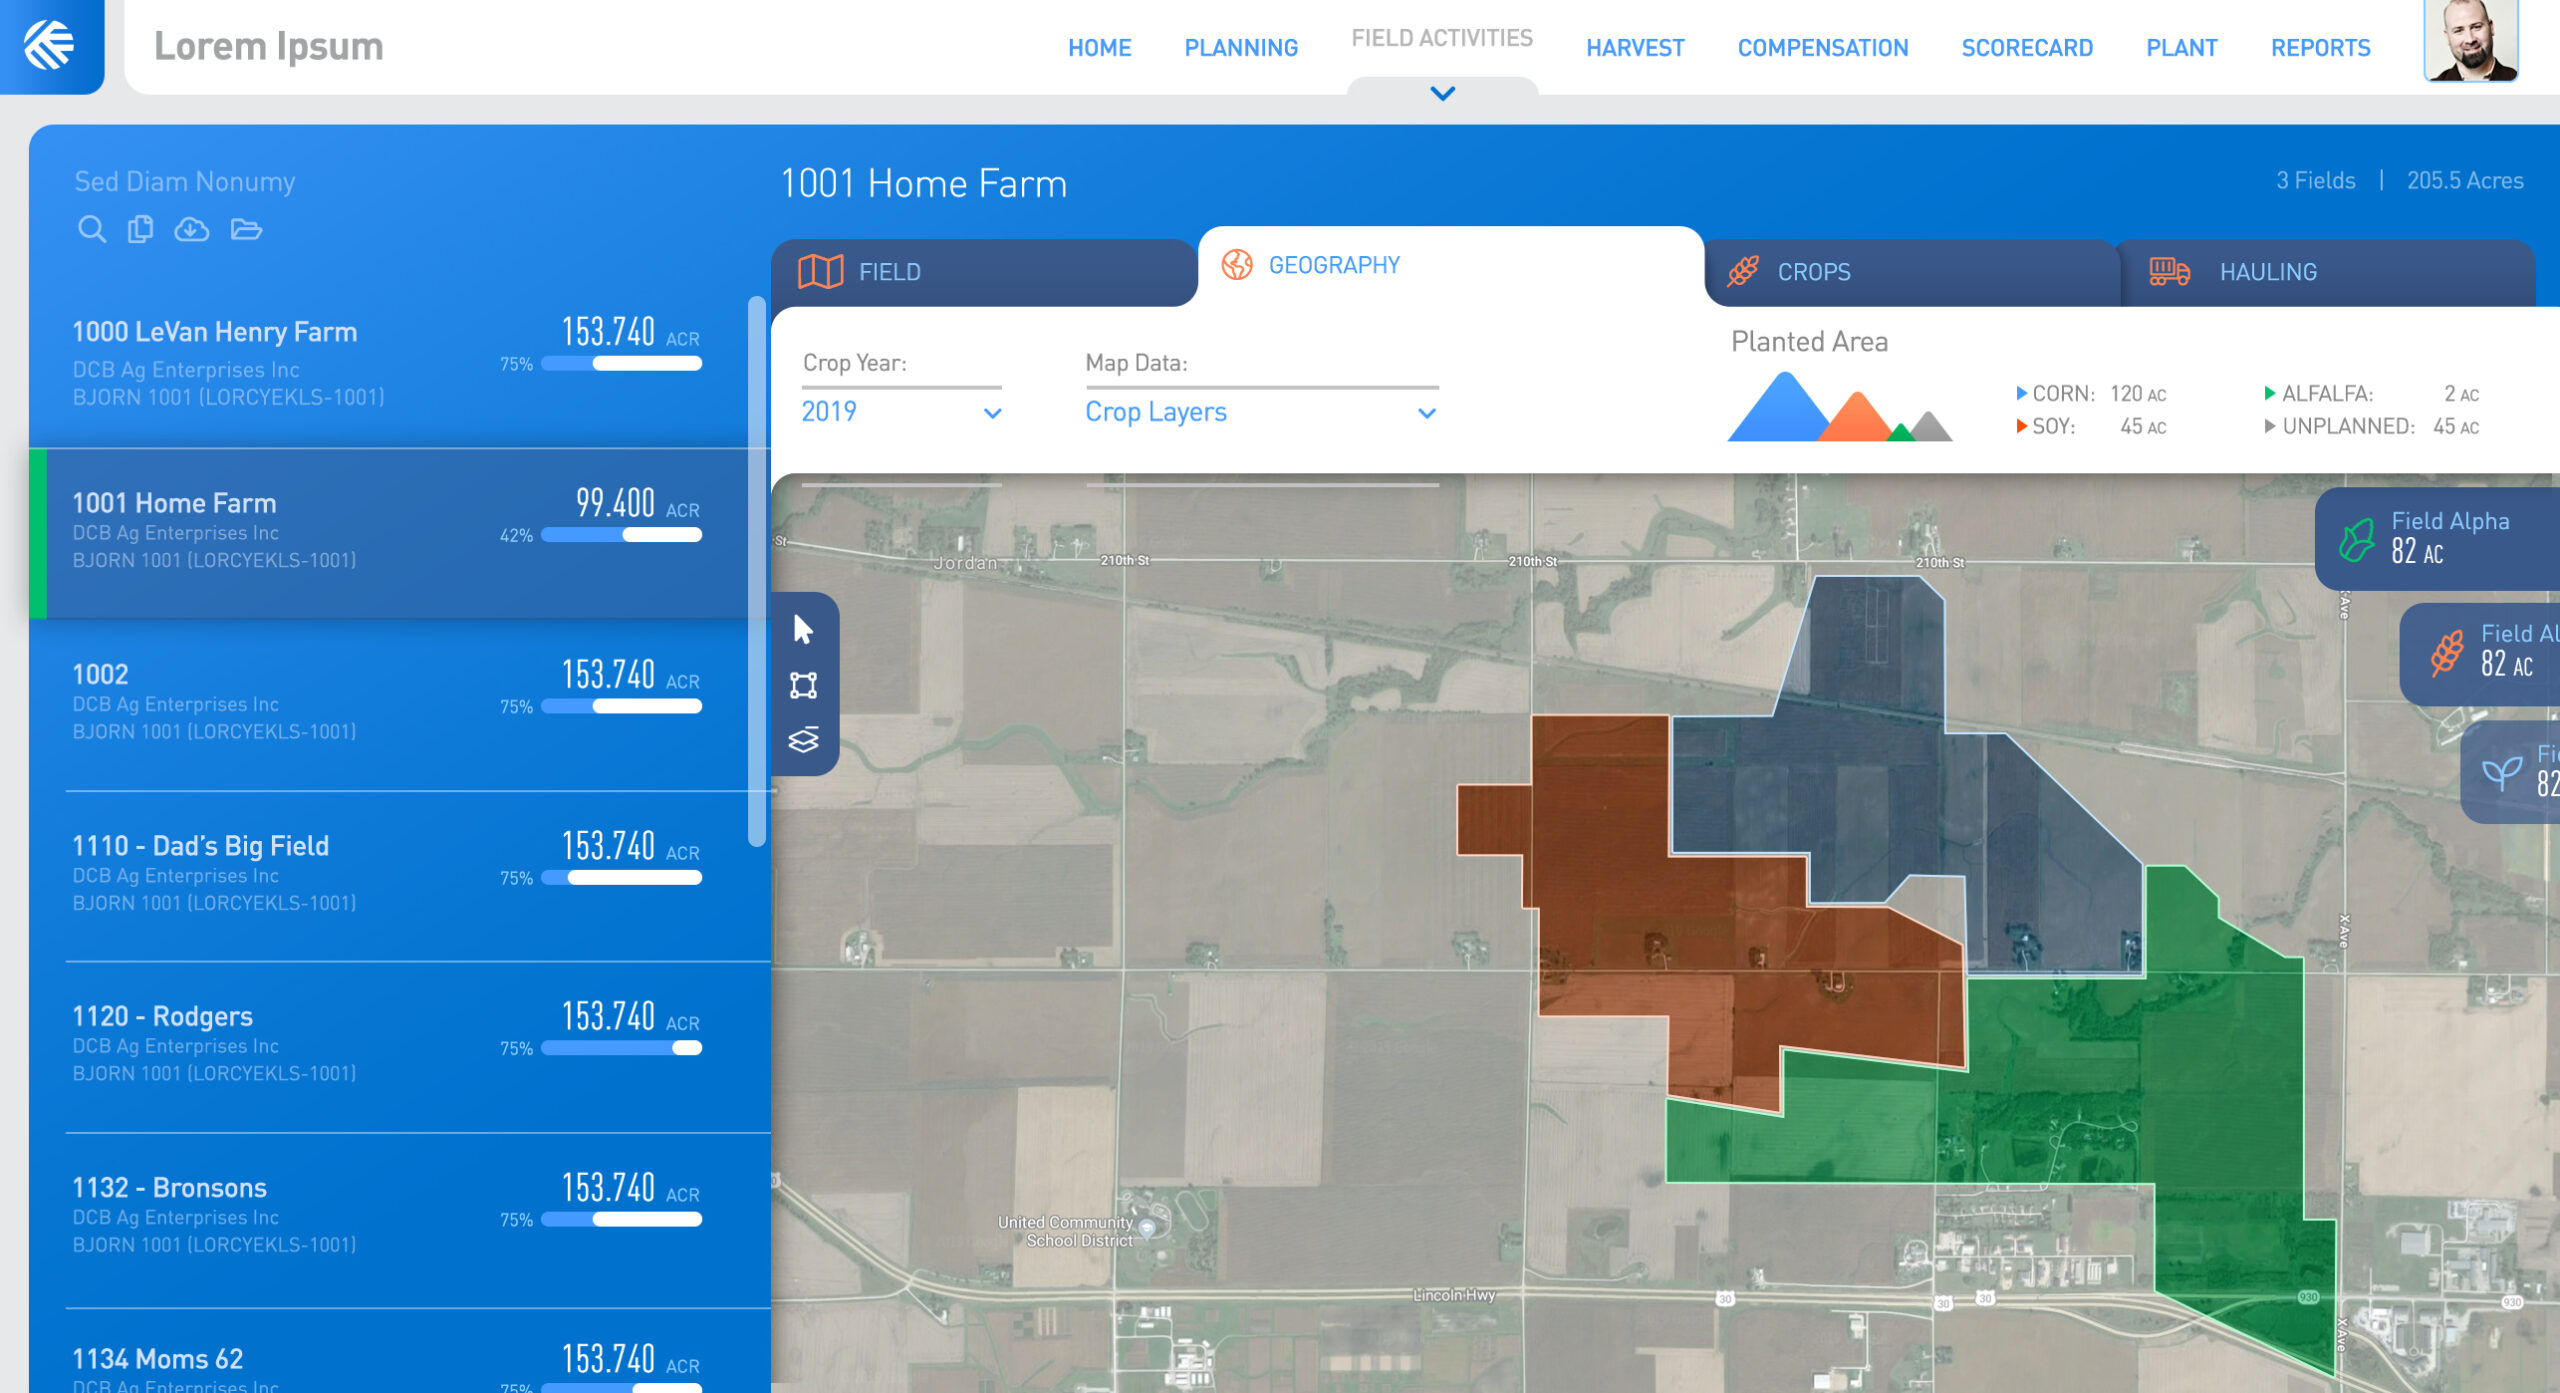Click the corn leaf icon on Field Alpha card
Screen dimensions: 2560x1393
click(2357, 540)
